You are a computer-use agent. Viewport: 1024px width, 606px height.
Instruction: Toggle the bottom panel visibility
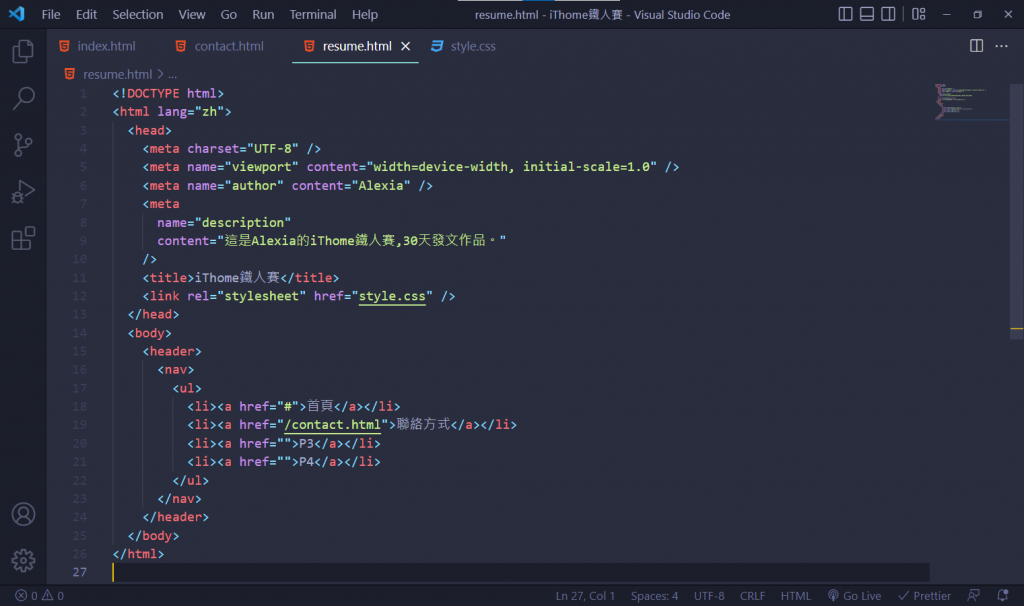[x=867, y=14]
